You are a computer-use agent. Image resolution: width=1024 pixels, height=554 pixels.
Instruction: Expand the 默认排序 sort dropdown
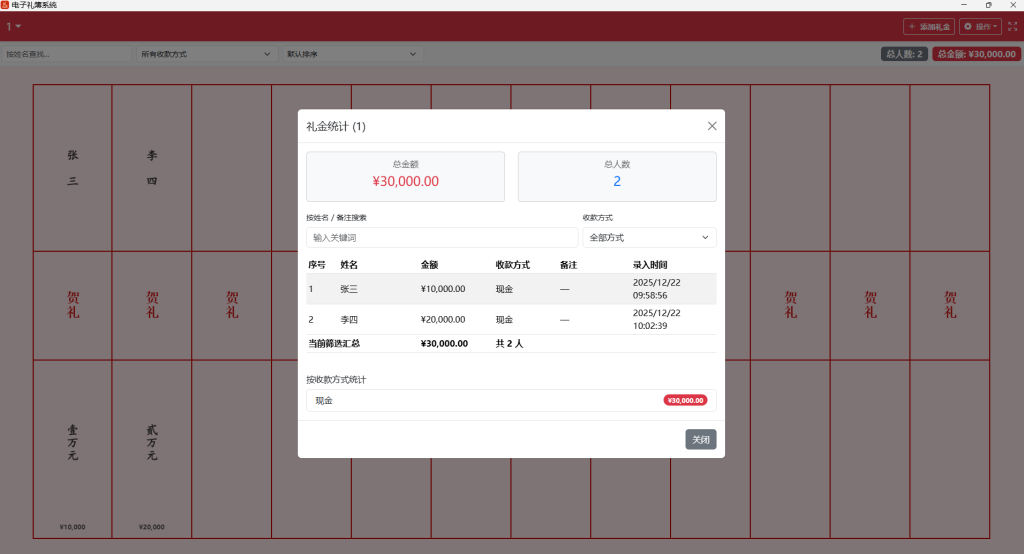352,54
